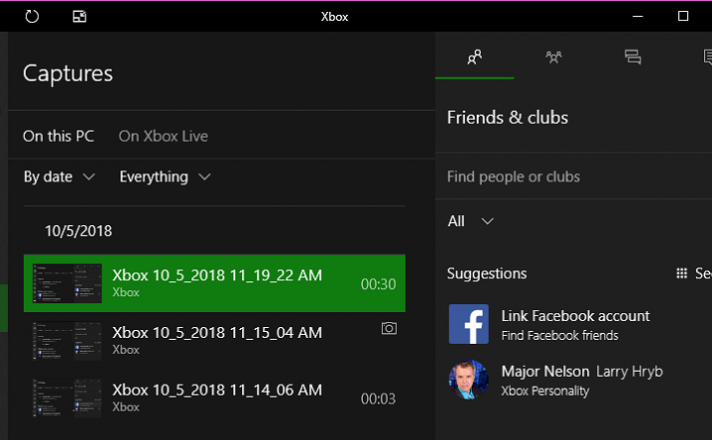Open the Messages chat icon tab
The width and height of the screenshot is (712, 440).
coord(633,57)
